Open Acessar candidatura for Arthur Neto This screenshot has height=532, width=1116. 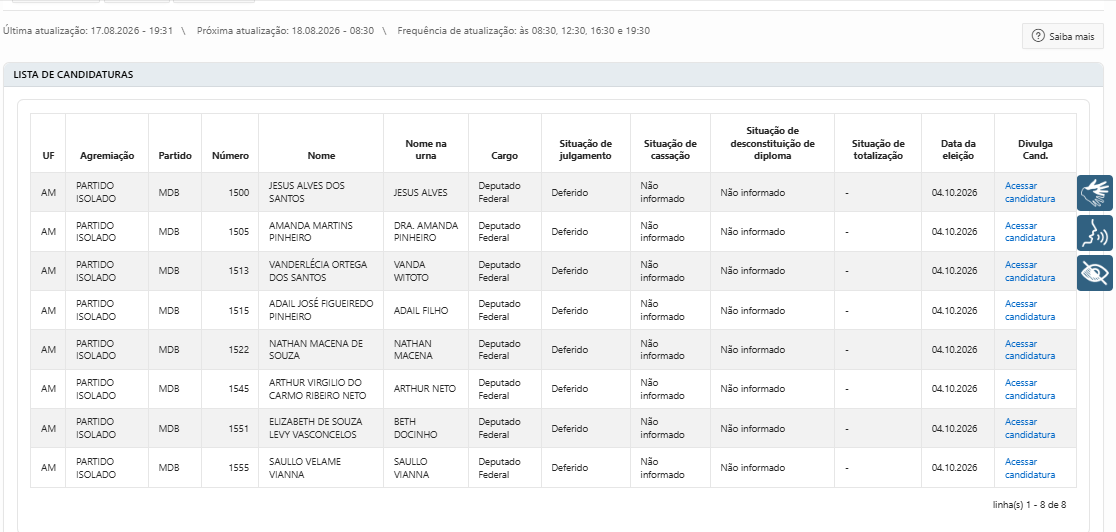click(x=1029, y=389)
